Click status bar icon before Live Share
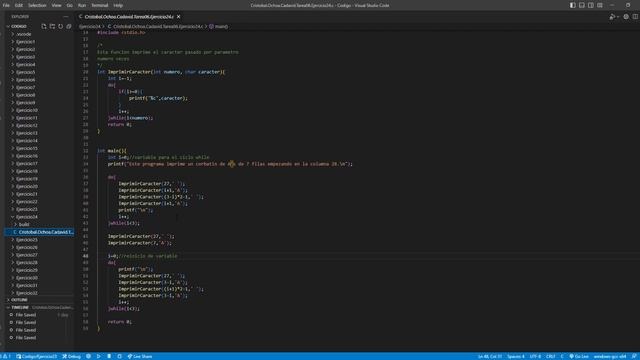 [x=119, y=356]
